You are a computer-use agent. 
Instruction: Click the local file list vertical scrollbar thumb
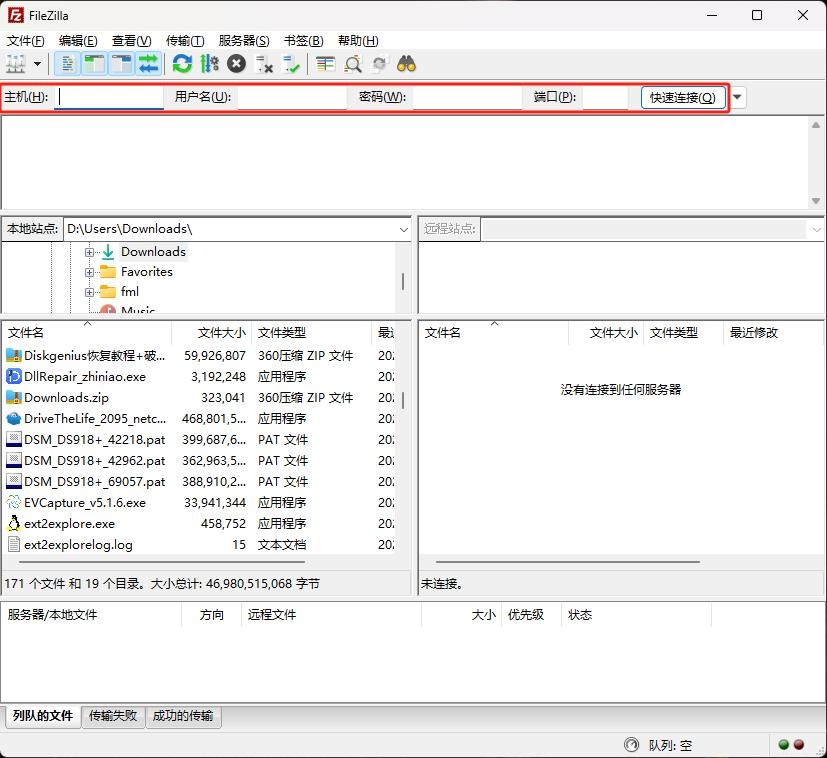click(403, 400)
